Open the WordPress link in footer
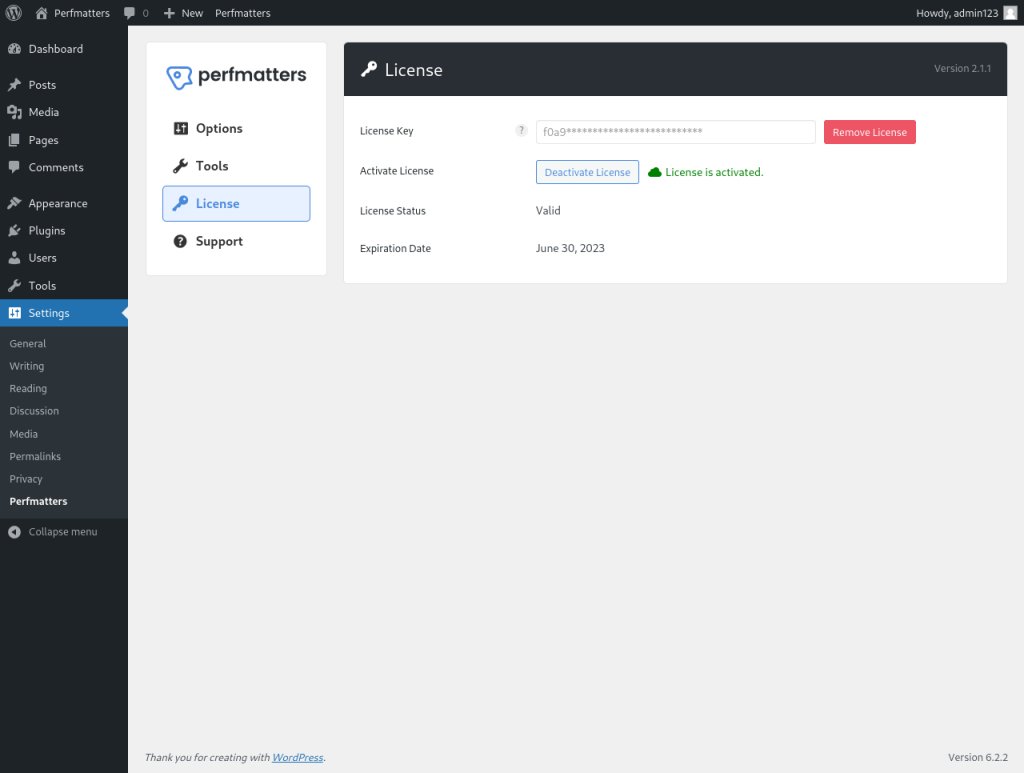This screenshot has width=1024, height=773. [x=297, y=757]
